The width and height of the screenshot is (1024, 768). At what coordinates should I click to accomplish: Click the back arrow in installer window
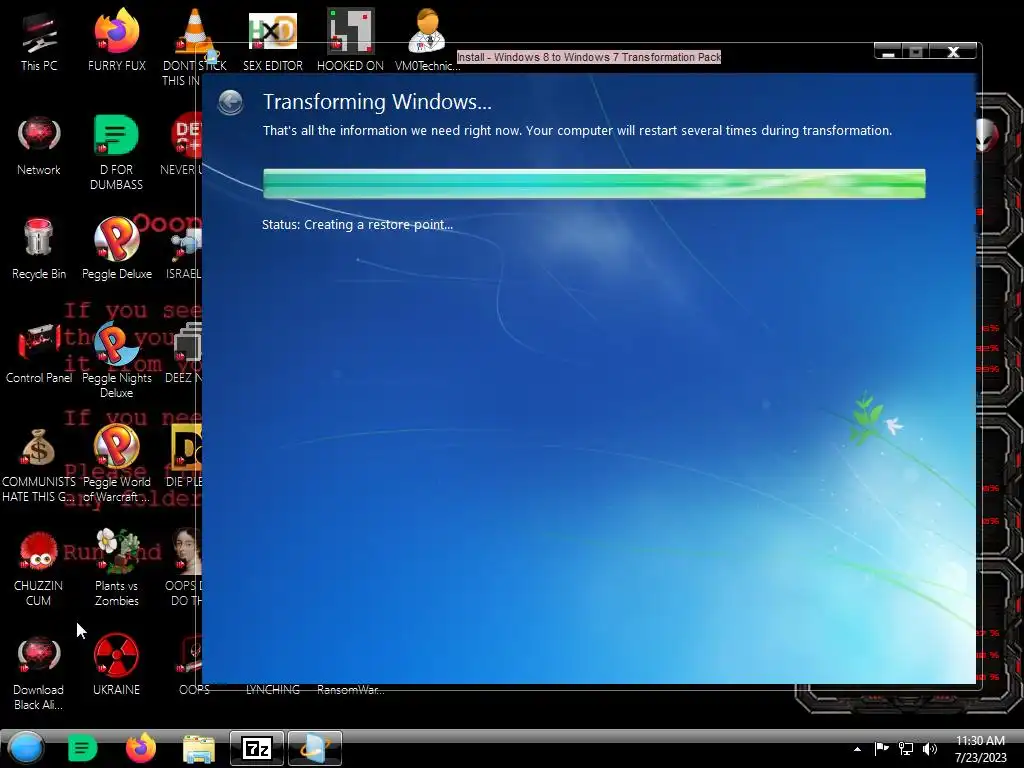point(231,103)
